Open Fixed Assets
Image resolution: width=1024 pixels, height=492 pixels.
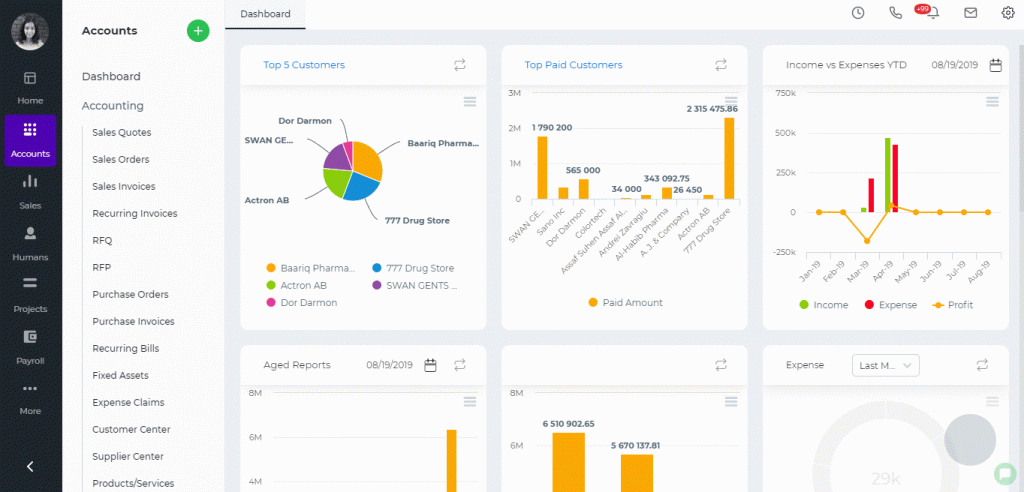120,376
